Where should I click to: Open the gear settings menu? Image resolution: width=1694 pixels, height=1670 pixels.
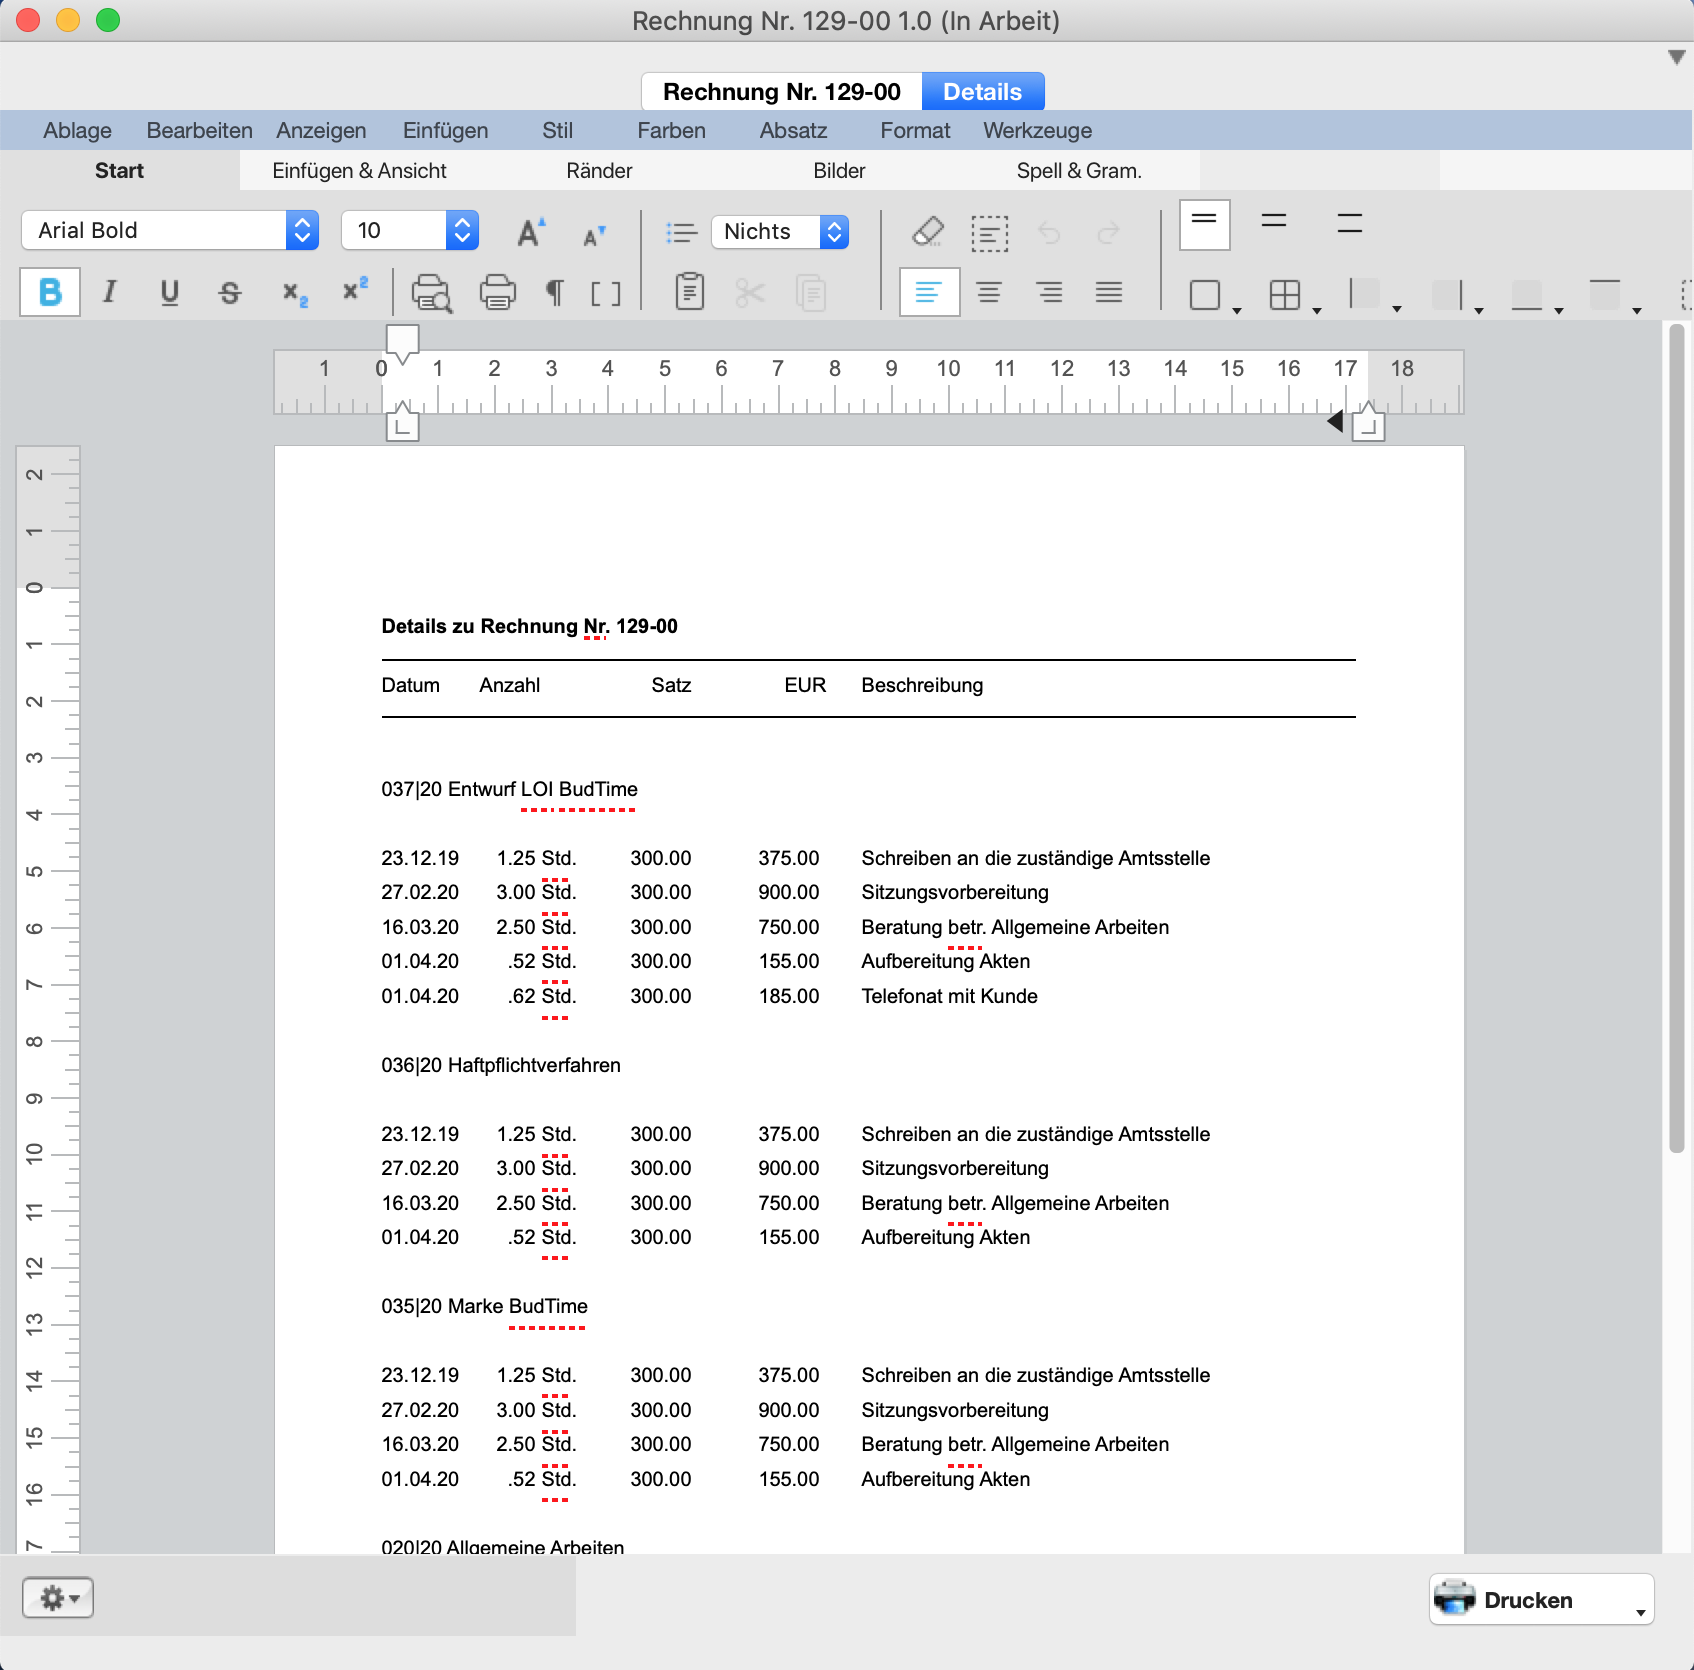click(x=58, y=1598)
